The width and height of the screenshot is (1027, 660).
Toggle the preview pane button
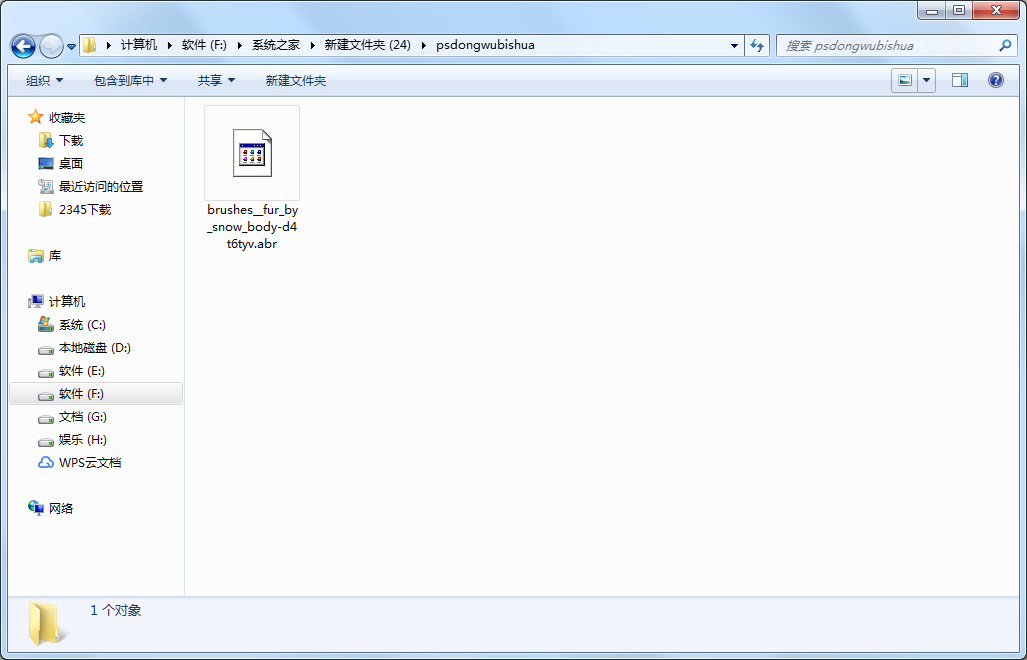(x=960, y=81)
